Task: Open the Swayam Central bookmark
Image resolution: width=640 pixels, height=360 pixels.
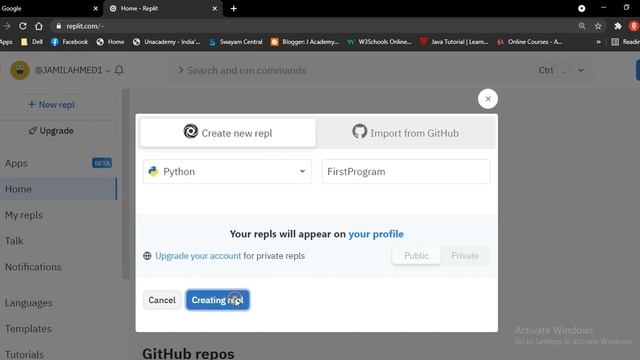Action: (x=236, y=42)
